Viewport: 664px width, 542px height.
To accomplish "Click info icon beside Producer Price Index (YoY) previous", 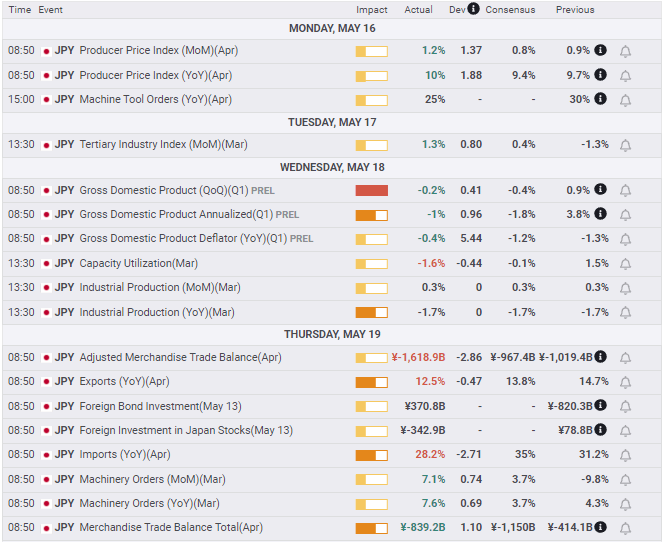I will tap(600, 75).
